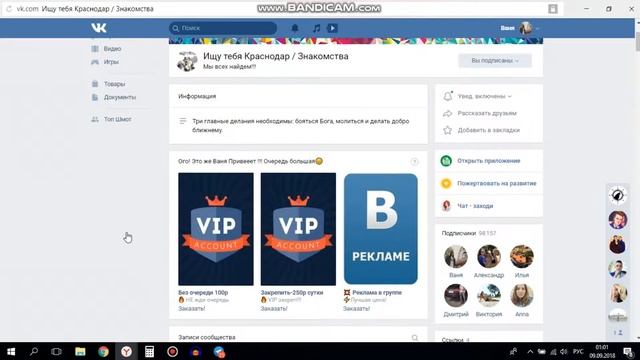Expand the Увед. включены notifications dropdown
The width and height of the screenshot is (640, 360).
click(x=484, y=96)
